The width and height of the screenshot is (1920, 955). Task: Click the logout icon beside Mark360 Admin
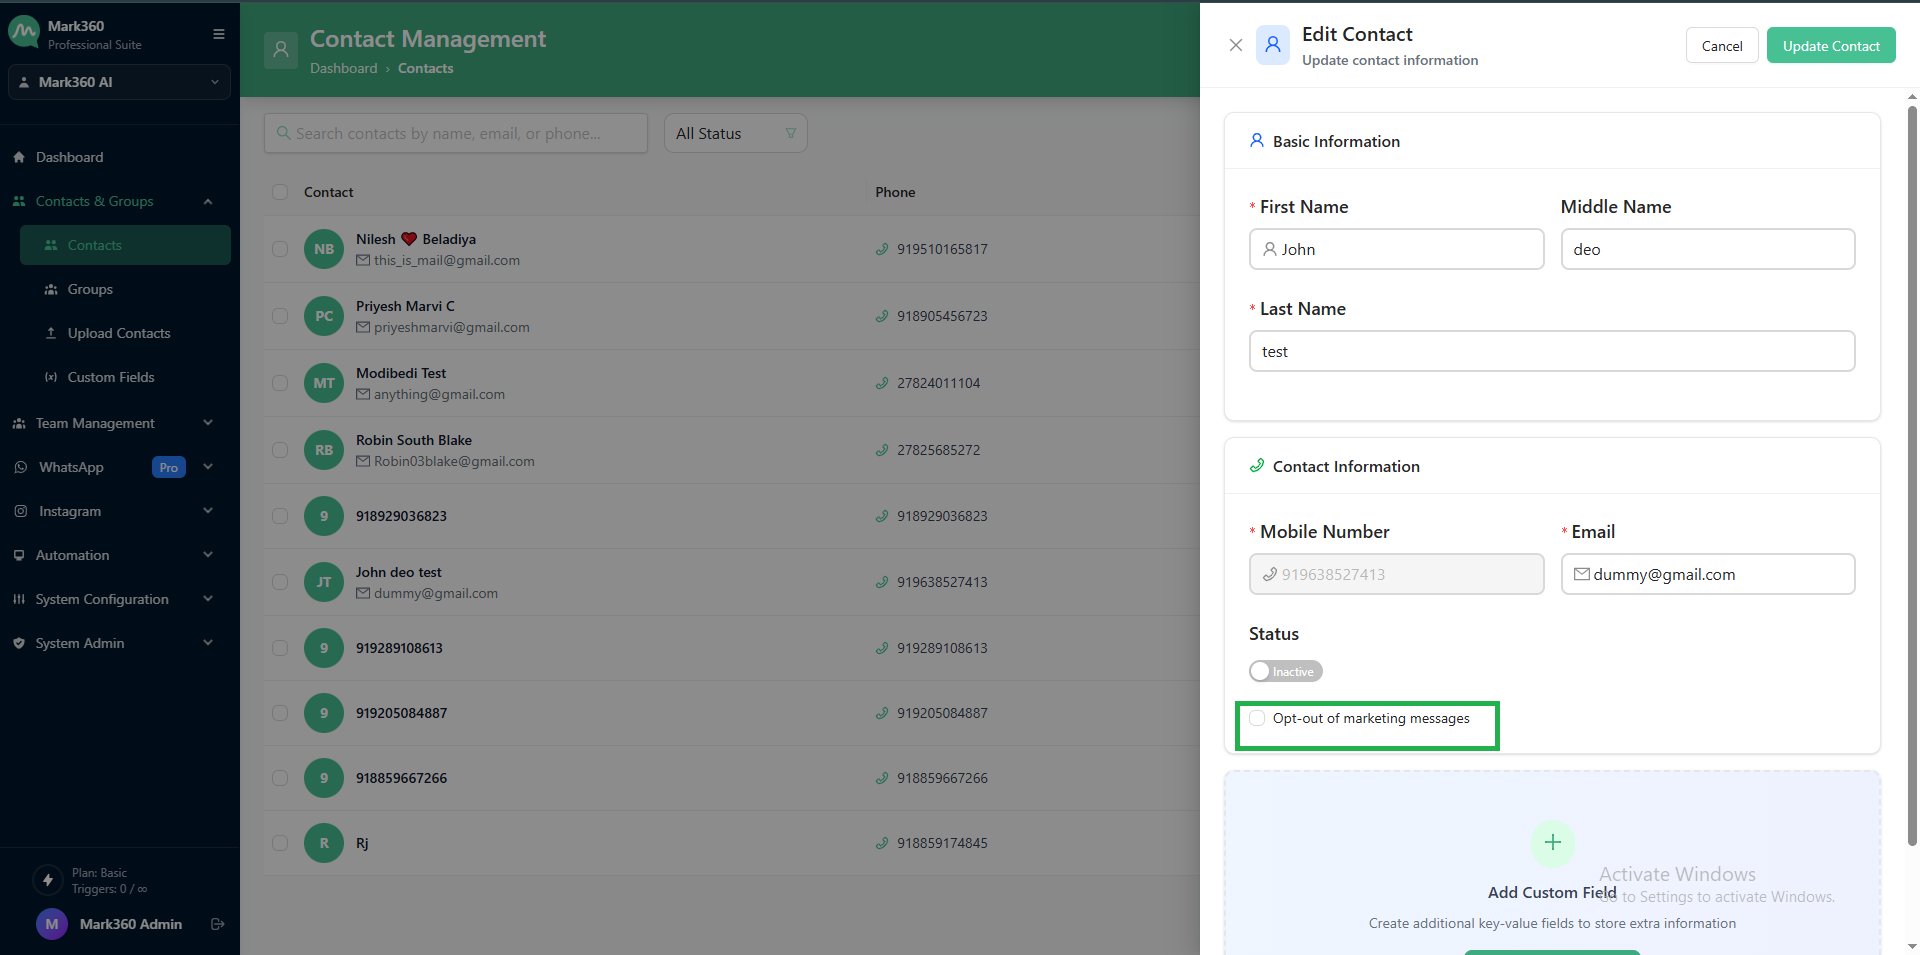point(217,924)
